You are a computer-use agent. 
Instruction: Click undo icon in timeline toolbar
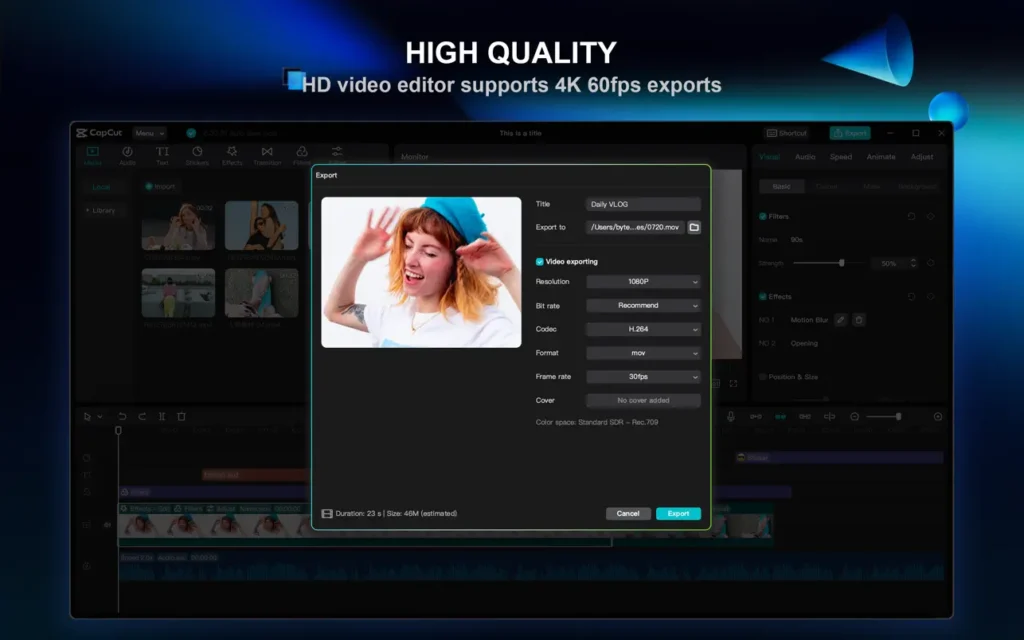122,416
